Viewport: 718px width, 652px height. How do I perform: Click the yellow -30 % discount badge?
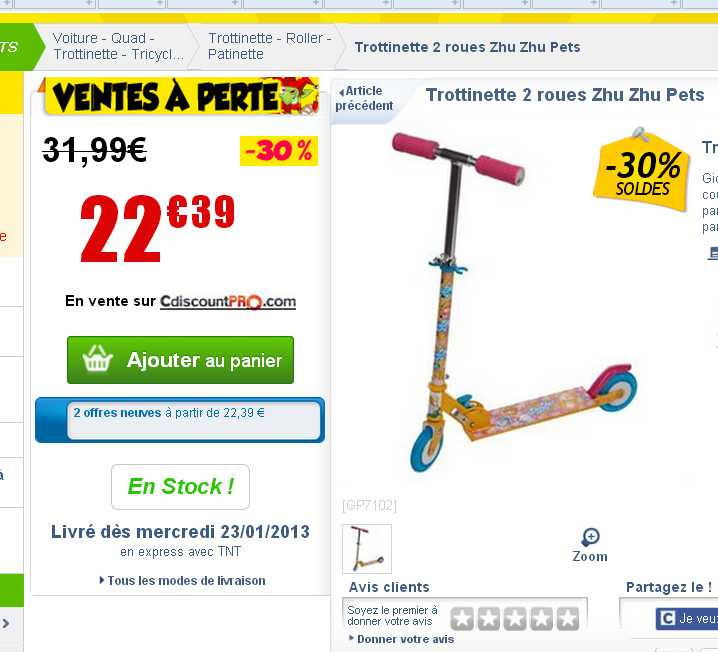point(279,151)
